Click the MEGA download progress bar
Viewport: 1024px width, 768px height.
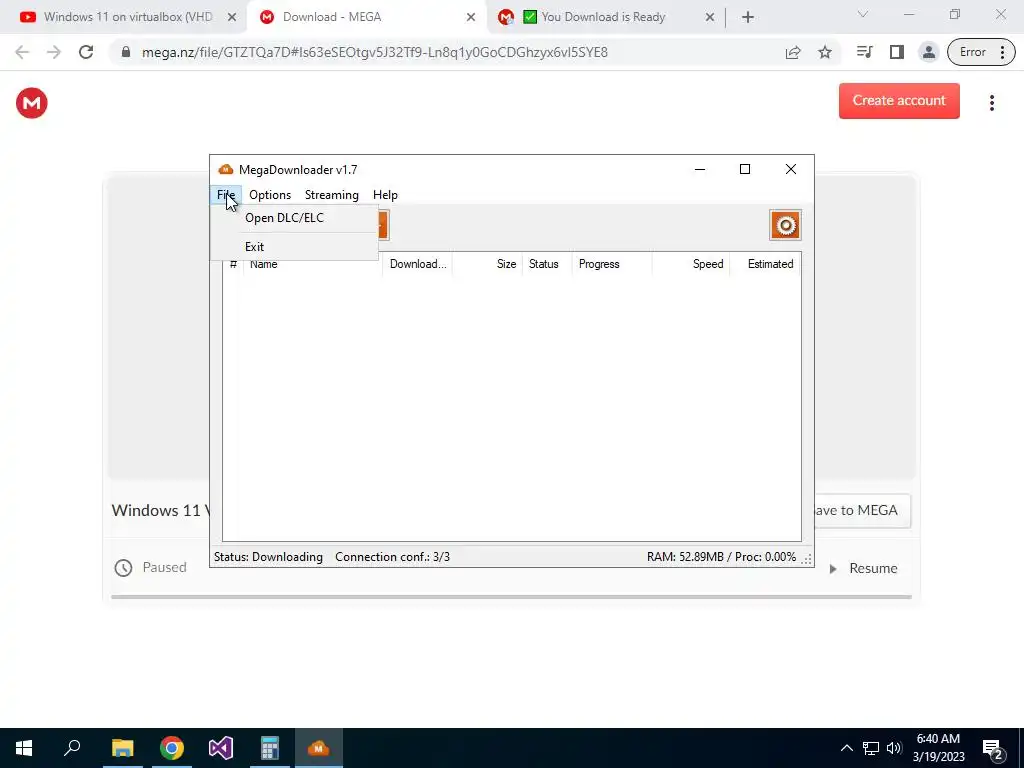(x=511, y=596)
